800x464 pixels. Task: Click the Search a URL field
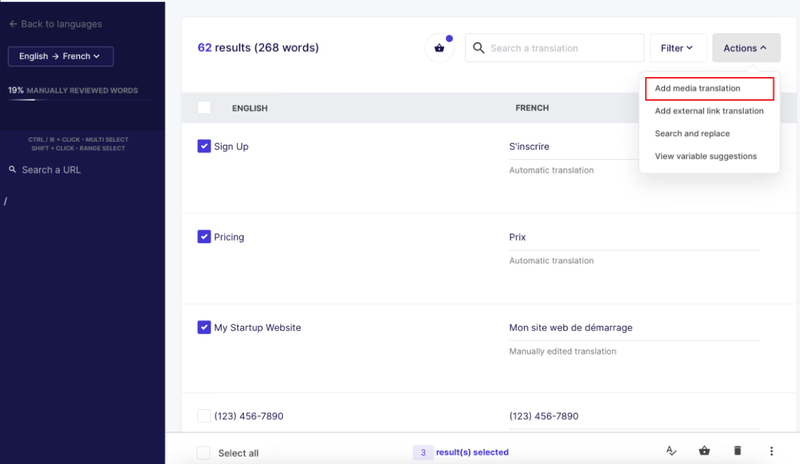pyautogui.click(x=51, y=170)
